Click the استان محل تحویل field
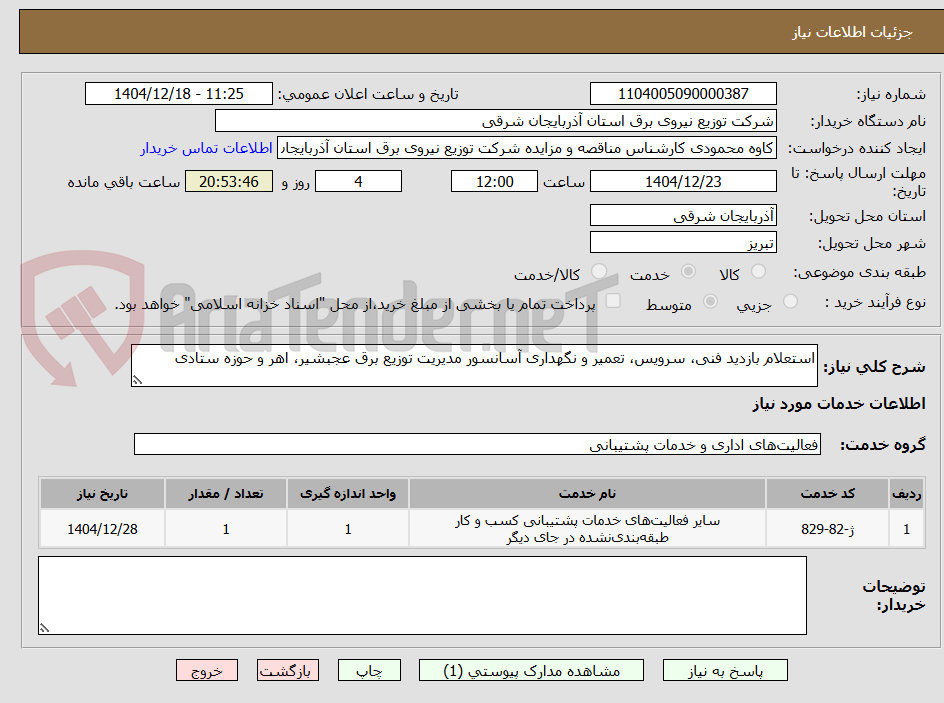The height and width of the screenshot is (703, 944). tap(683, 215)
